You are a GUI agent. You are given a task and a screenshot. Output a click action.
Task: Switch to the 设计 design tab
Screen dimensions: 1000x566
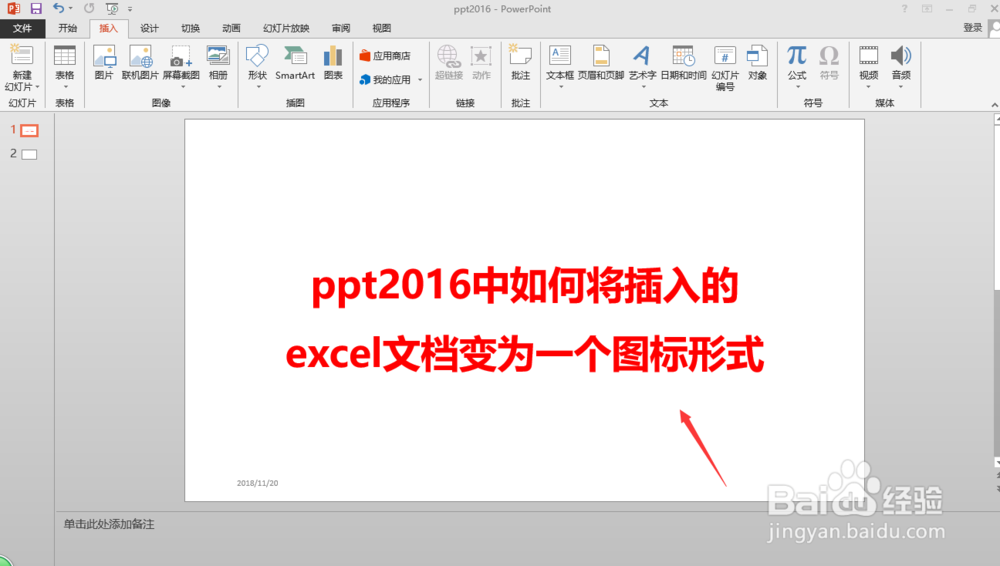pyautogui.click(x=149, y=28)
